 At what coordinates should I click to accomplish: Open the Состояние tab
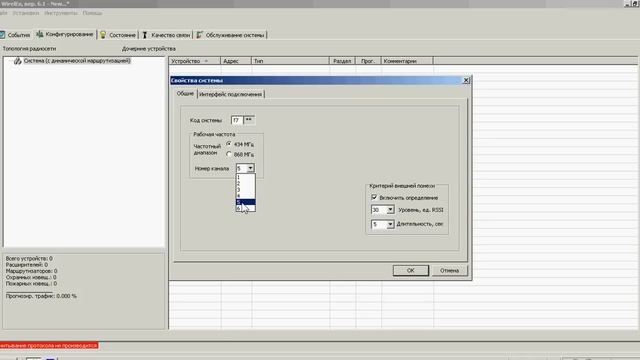[x=118, y=35]
